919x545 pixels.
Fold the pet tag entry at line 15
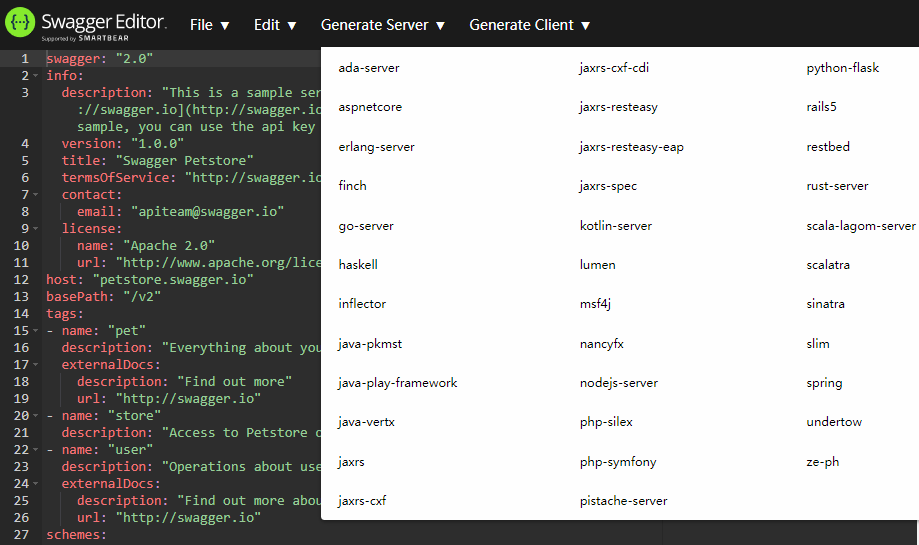(36, 331)
